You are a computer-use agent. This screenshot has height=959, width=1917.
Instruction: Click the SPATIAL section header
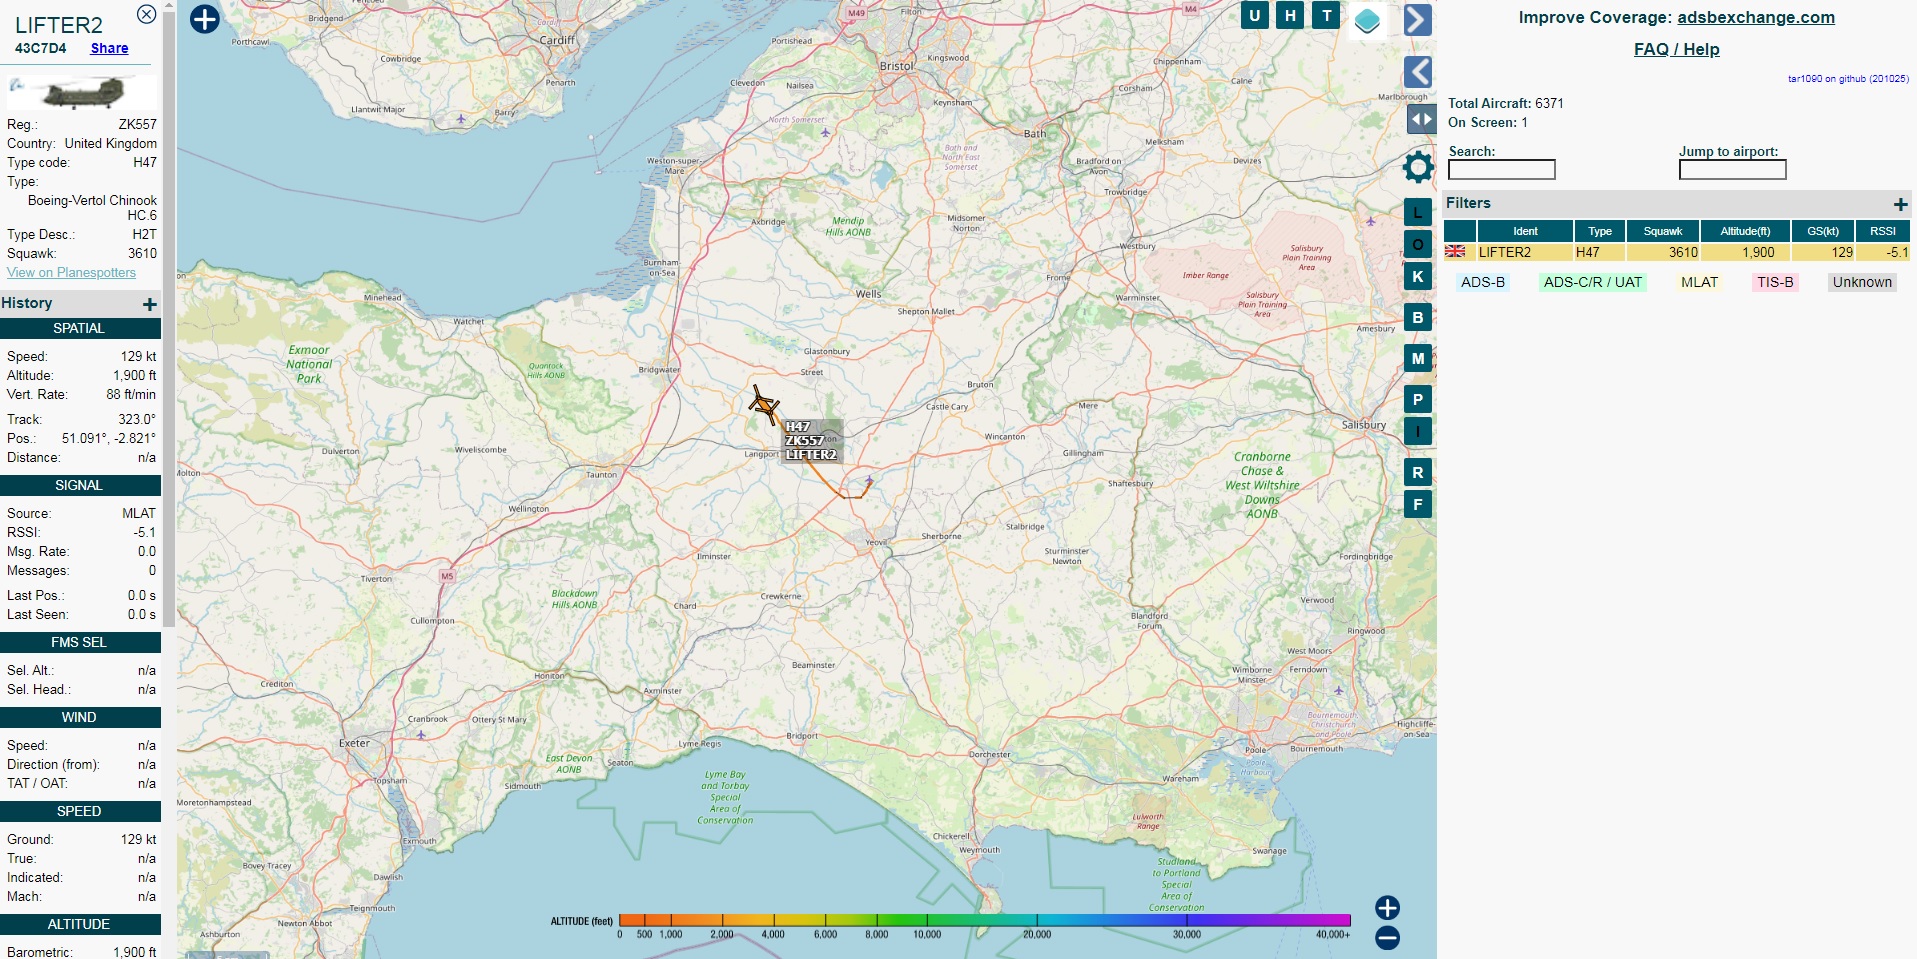click(x=79, y=328)
